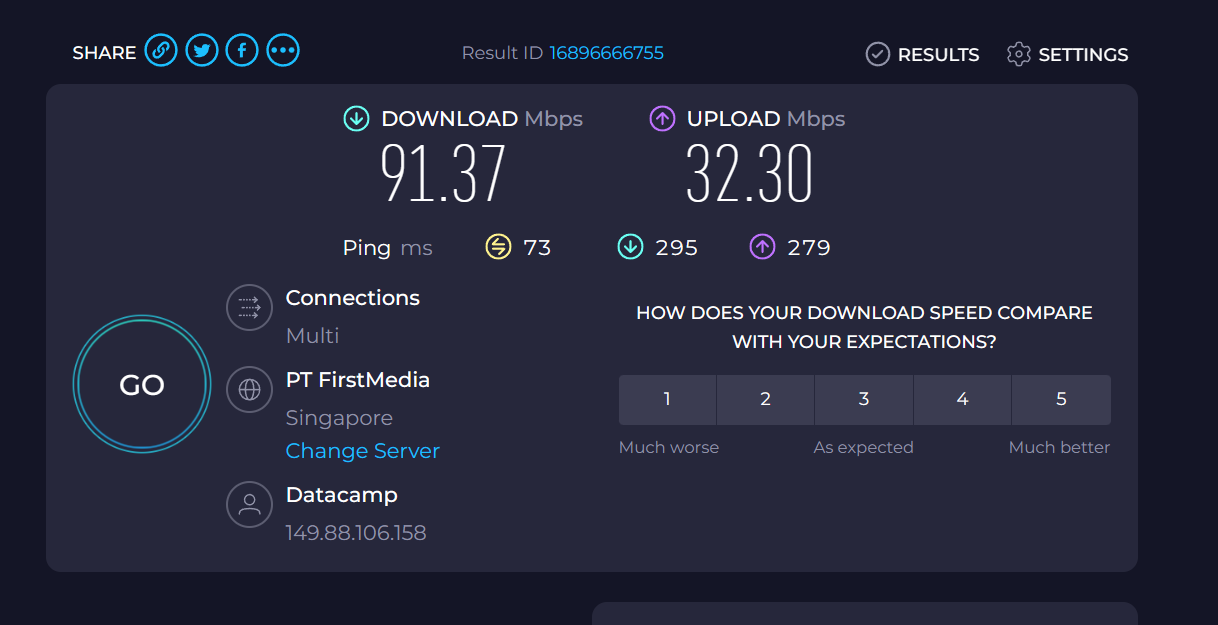Image resolution: width=1218 pixels, height=625 pixels.
Task: Click the Datacamp user profile icon
Action: click(249, 504)
